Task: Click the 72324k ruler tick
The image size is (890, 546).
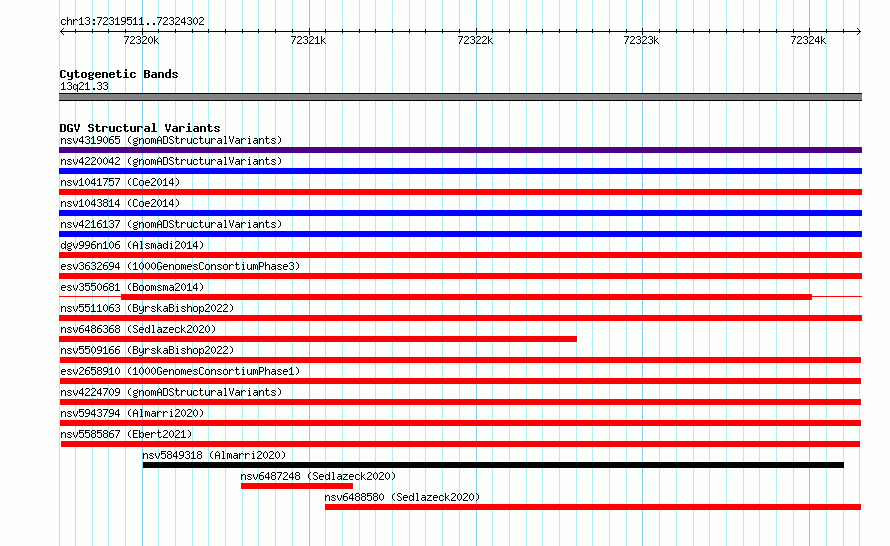Action: (808, 40)
